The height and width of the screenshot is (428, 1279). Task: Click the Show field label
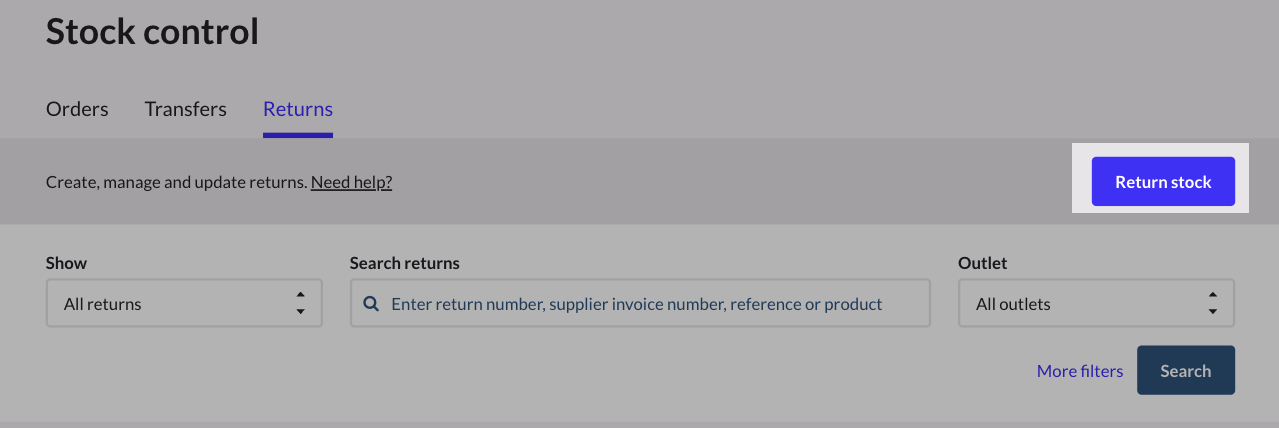point(66,263)
